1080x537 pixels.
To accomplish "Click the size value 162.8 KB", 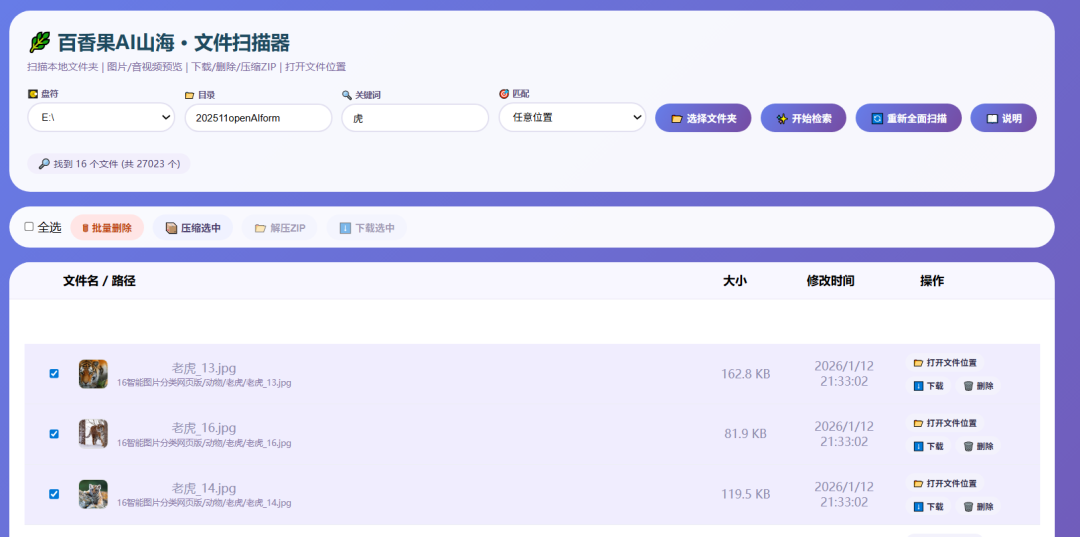I will tap(746, 374).
